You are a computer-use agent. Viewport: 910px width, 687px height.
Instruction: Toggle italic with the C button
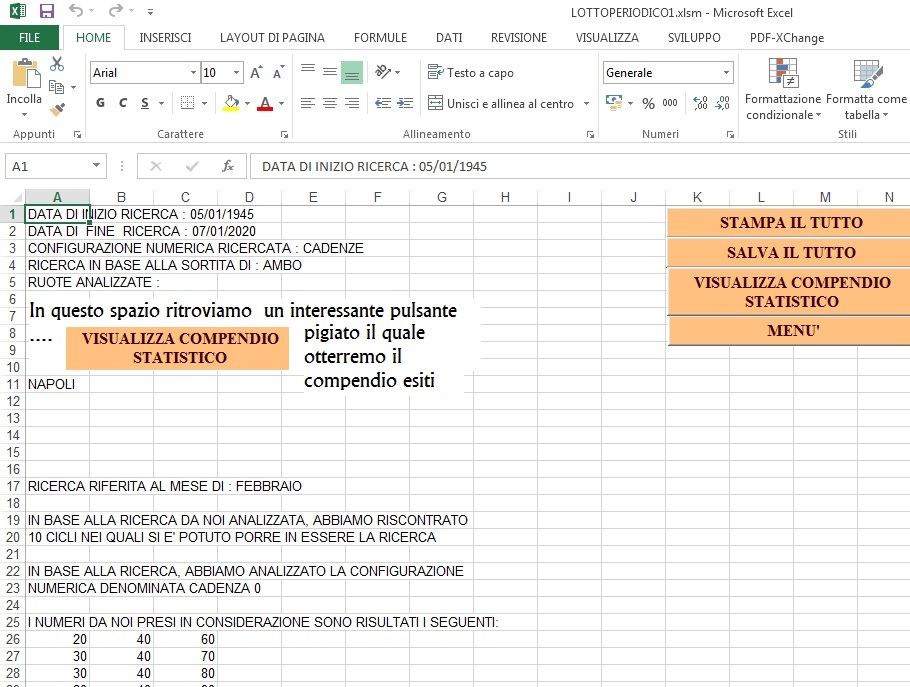point(122,103)
